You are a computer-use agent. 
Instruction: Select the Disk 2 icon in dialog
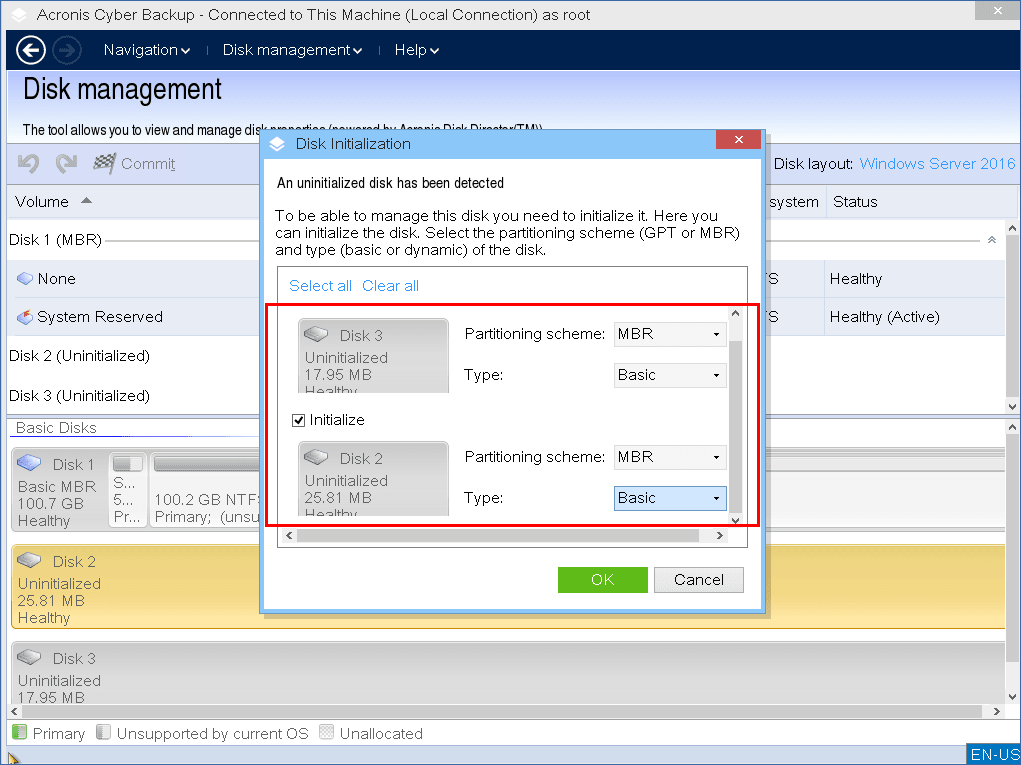(x=317, y=458)
